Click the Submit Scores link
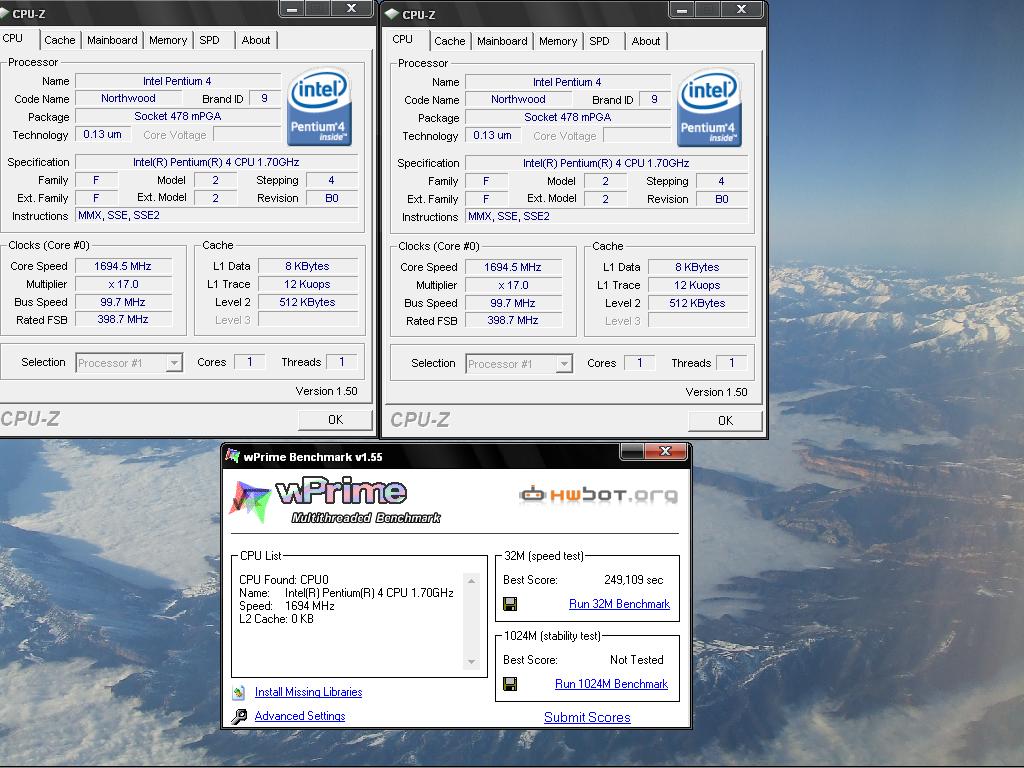This screenshot has height=768, width=1024. coord(587,717)
